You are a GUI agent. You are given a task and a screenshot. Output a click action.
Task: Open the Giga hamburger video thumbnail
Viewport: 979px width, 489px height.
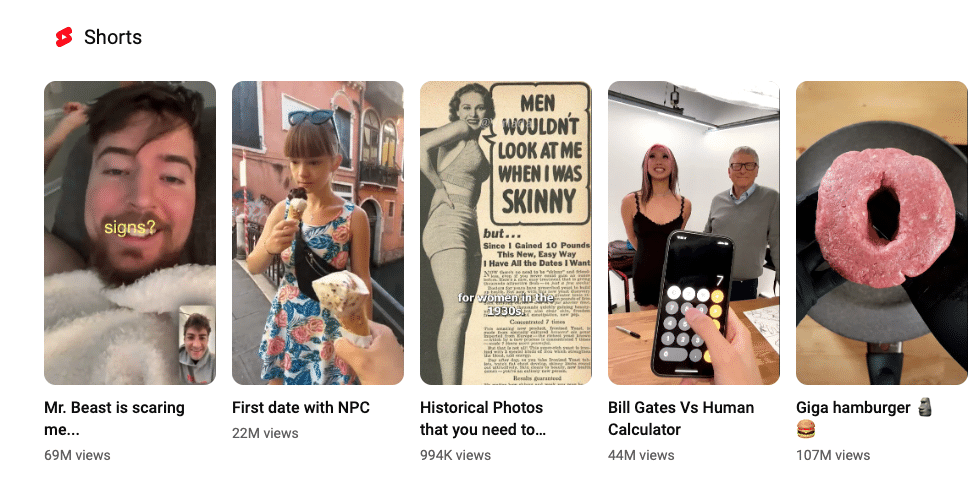coord(882,233)
